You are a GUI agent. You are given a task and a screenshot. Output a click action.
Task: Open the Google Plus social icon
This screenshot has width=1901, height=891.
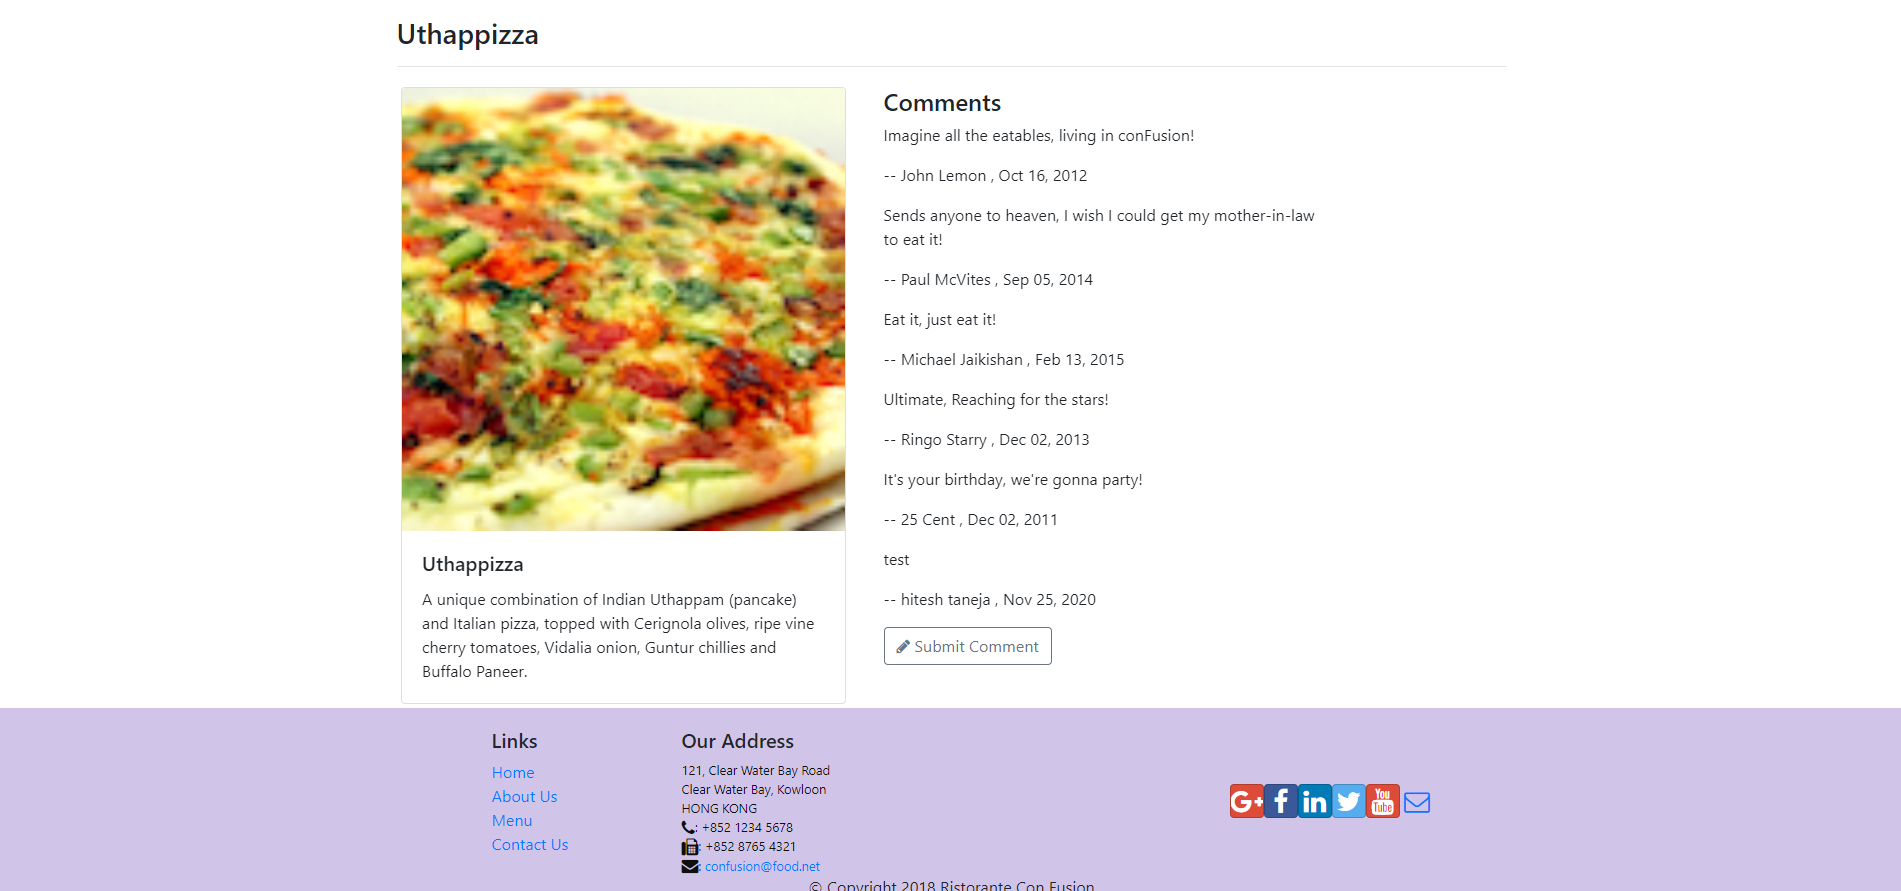tap(1246, 801)
